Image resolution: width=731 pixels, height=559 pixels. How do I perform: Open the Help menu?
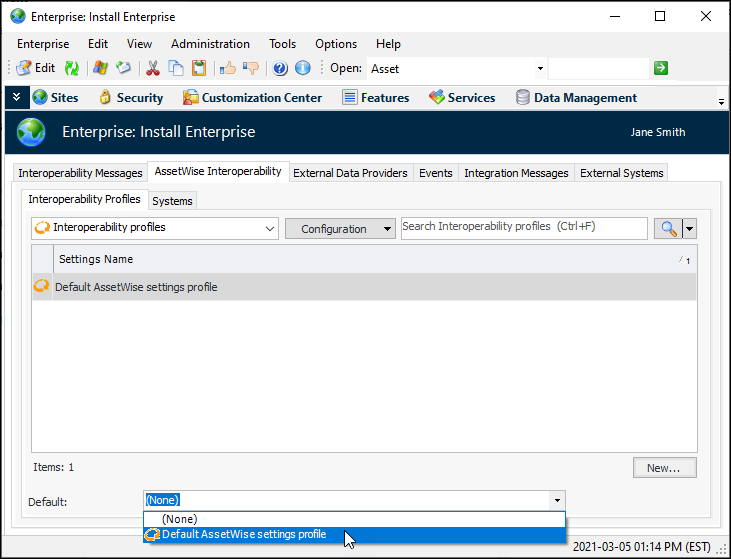pos(388,44)
